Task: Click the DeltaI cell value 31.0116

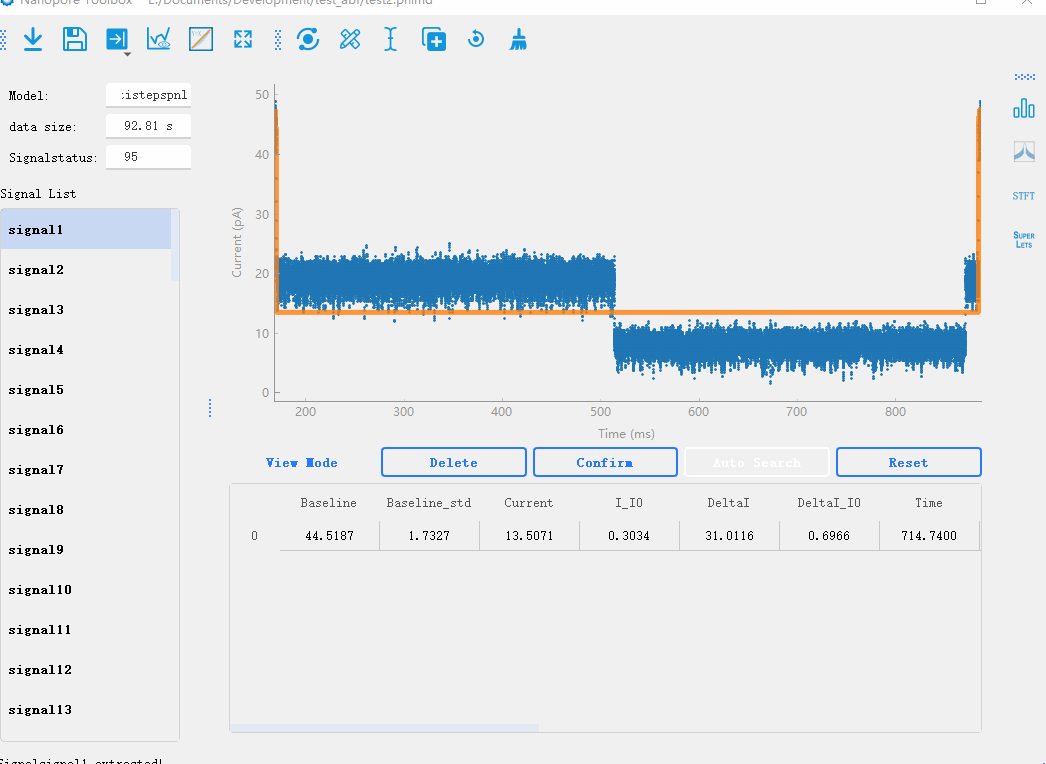Action: pyautogui.click(x=730, y=536)
